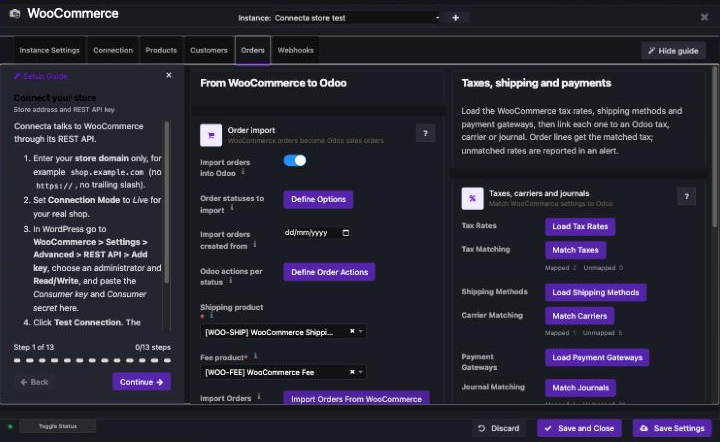Click Match Journals button
Screen dimensions: 720x442
pyautogui.click(x=580, y=388)
